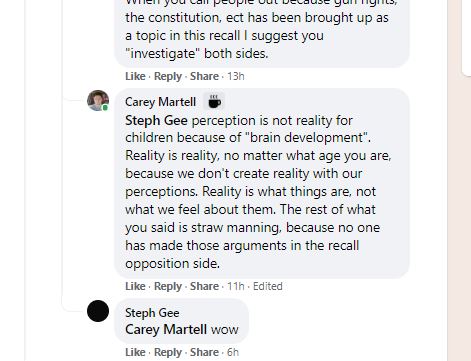Open the 6h timestamp link
The image size is (471, 361).
tap(233, 352)
